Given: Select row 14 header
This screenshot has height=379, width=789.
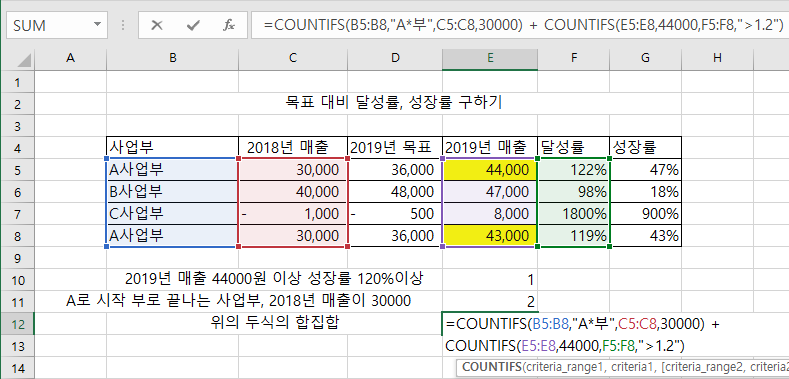Looking at the screenshot, I should (18, 367).
